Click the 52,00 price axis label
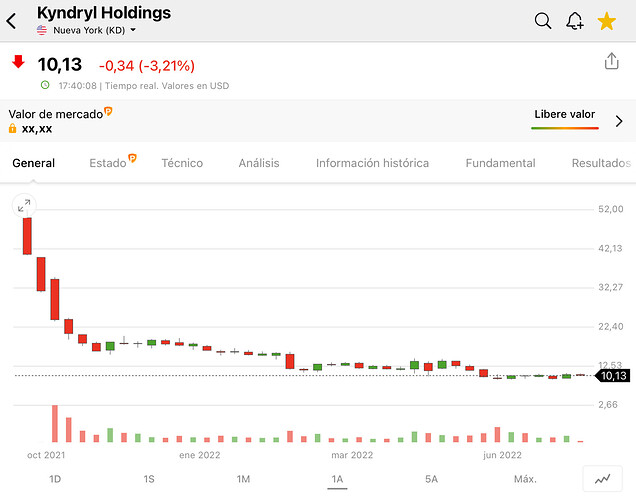 (x=611, y=209)
